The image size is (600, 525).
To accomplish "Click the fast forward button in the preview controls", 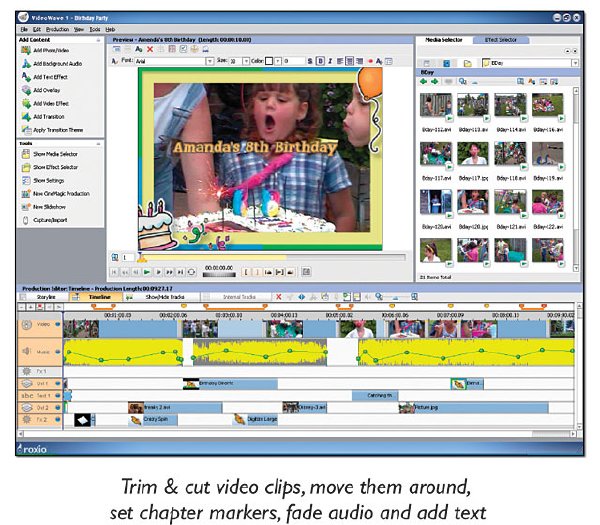I will point(169,272).
